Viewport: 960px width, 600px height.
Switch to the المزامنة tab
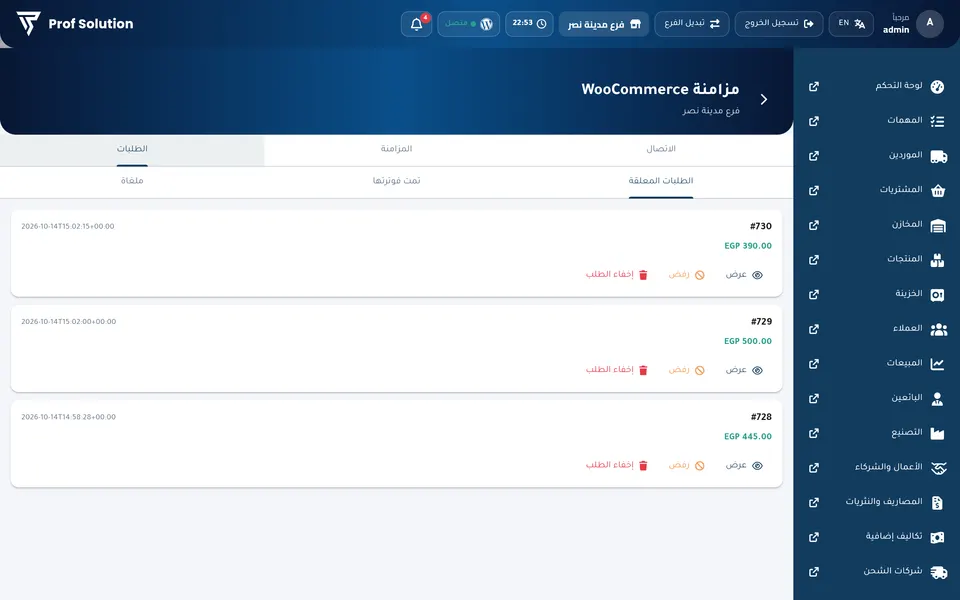click(x=396, y=150)
